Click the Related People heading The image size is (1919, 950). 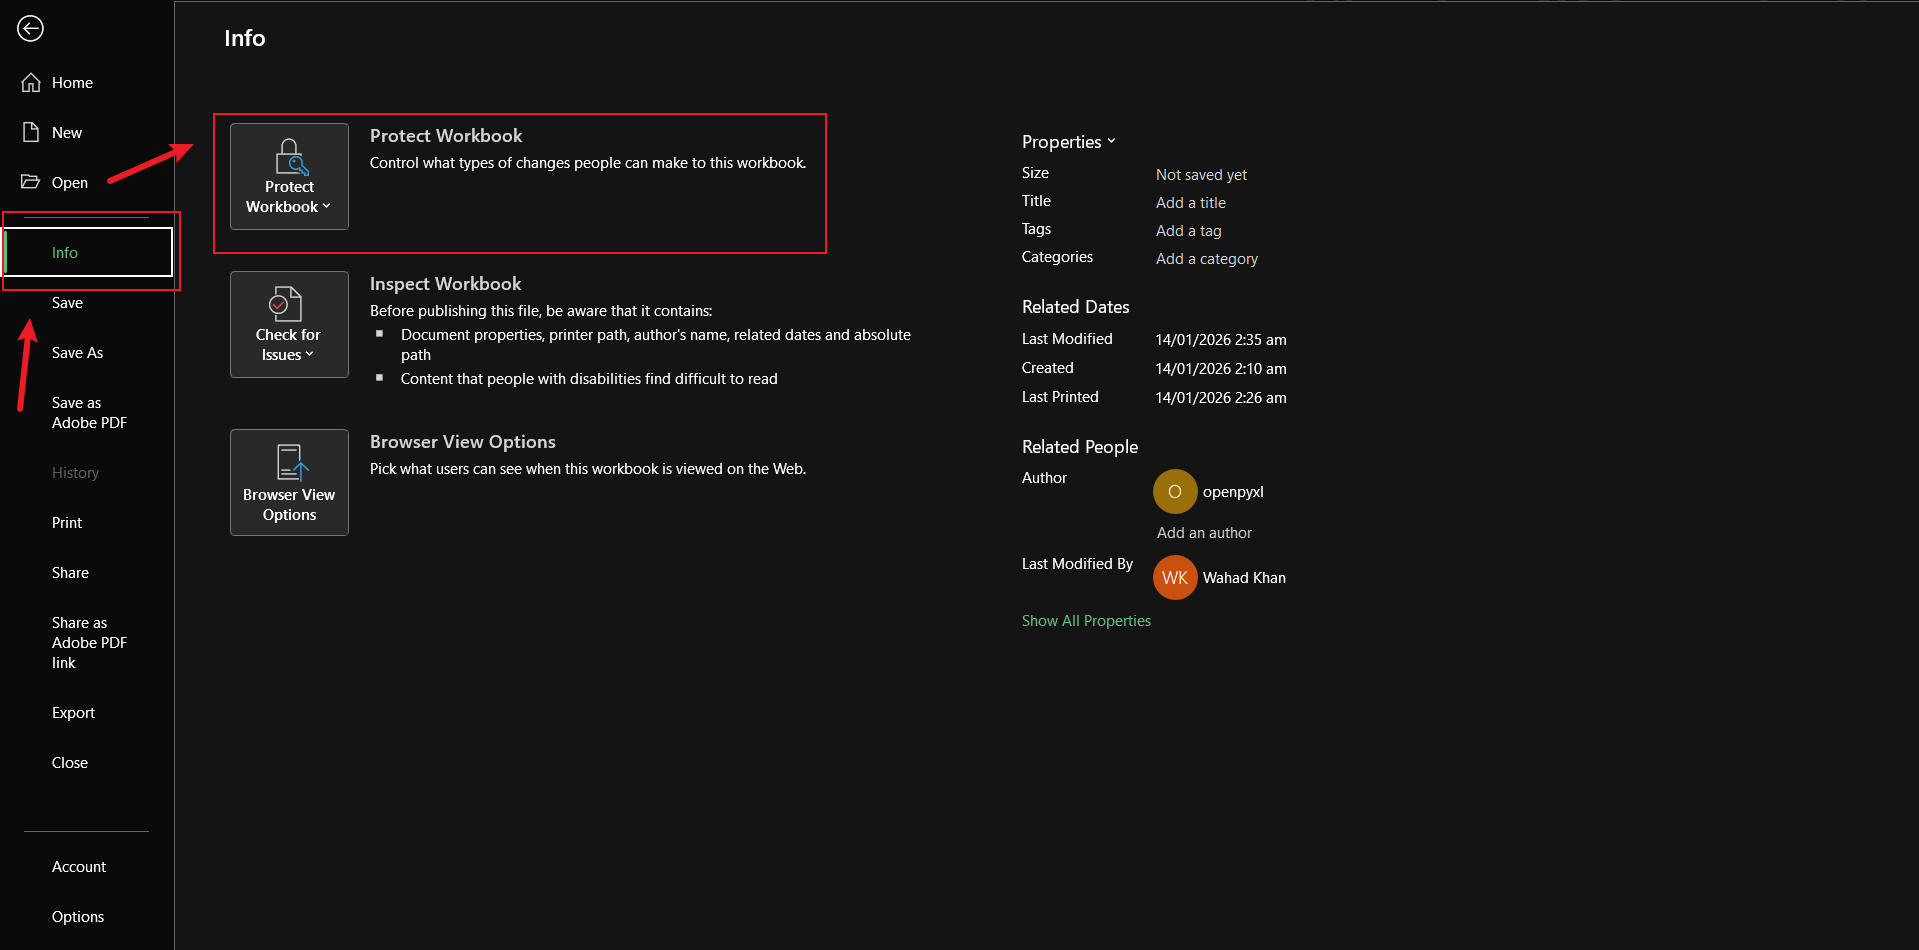click(1080, 447)
